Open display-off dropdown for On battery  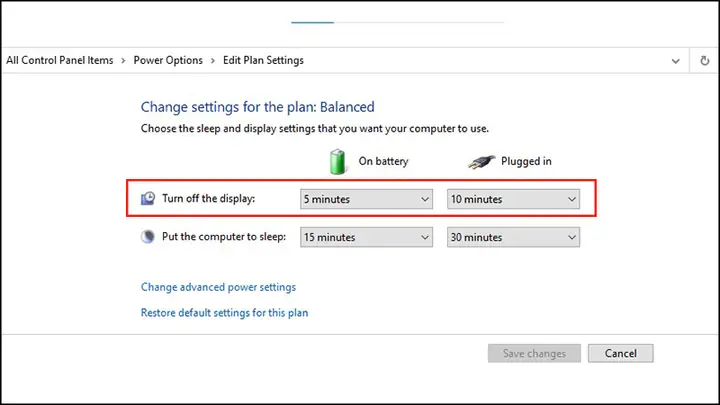pos(366,199)
